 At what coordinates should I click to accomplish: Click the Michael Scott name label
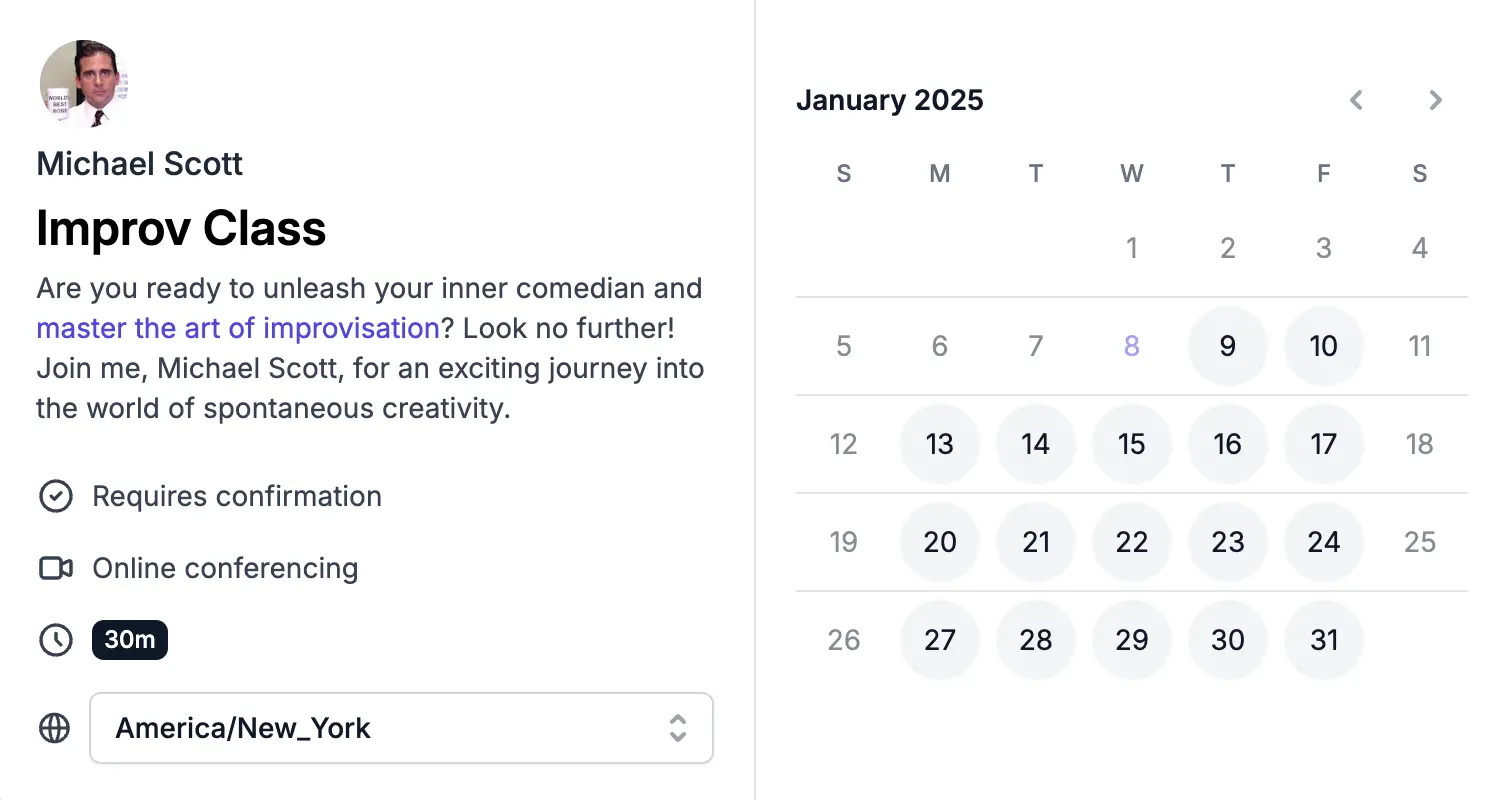139,164
